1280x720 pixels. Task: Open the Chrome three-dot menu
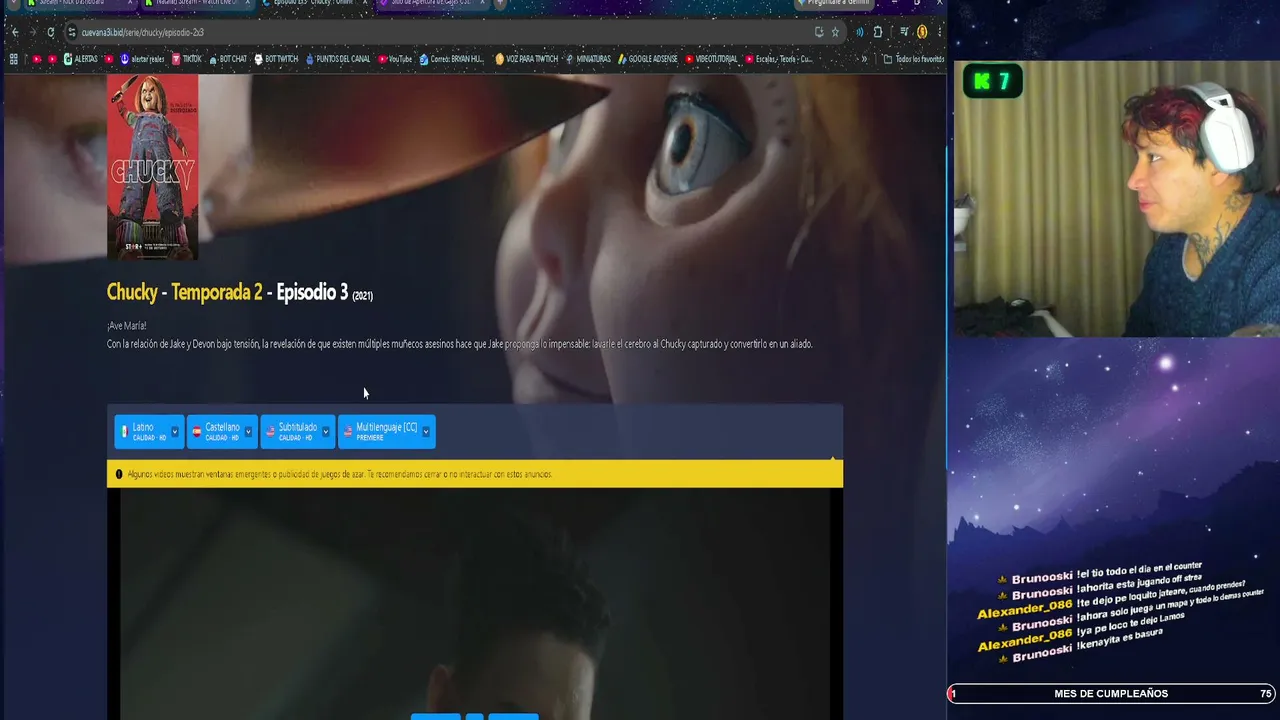coord(939,32)
